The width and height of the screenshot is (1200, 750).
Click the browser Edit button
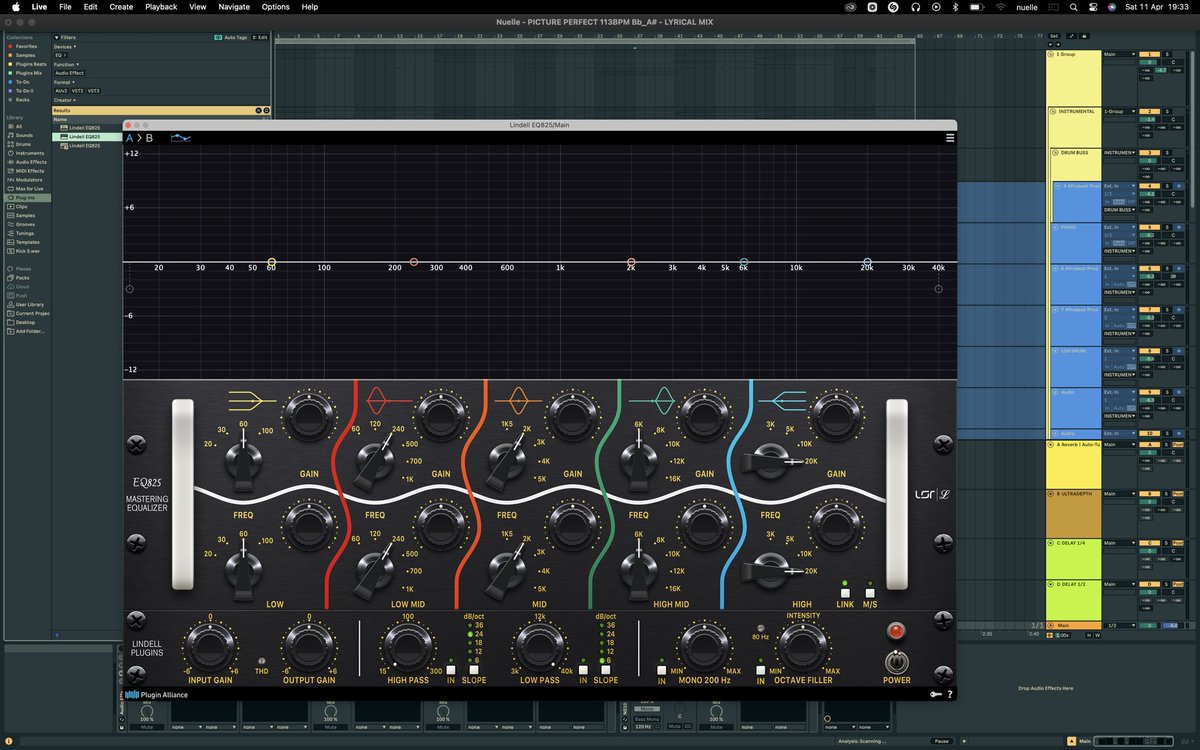[259, 37]
